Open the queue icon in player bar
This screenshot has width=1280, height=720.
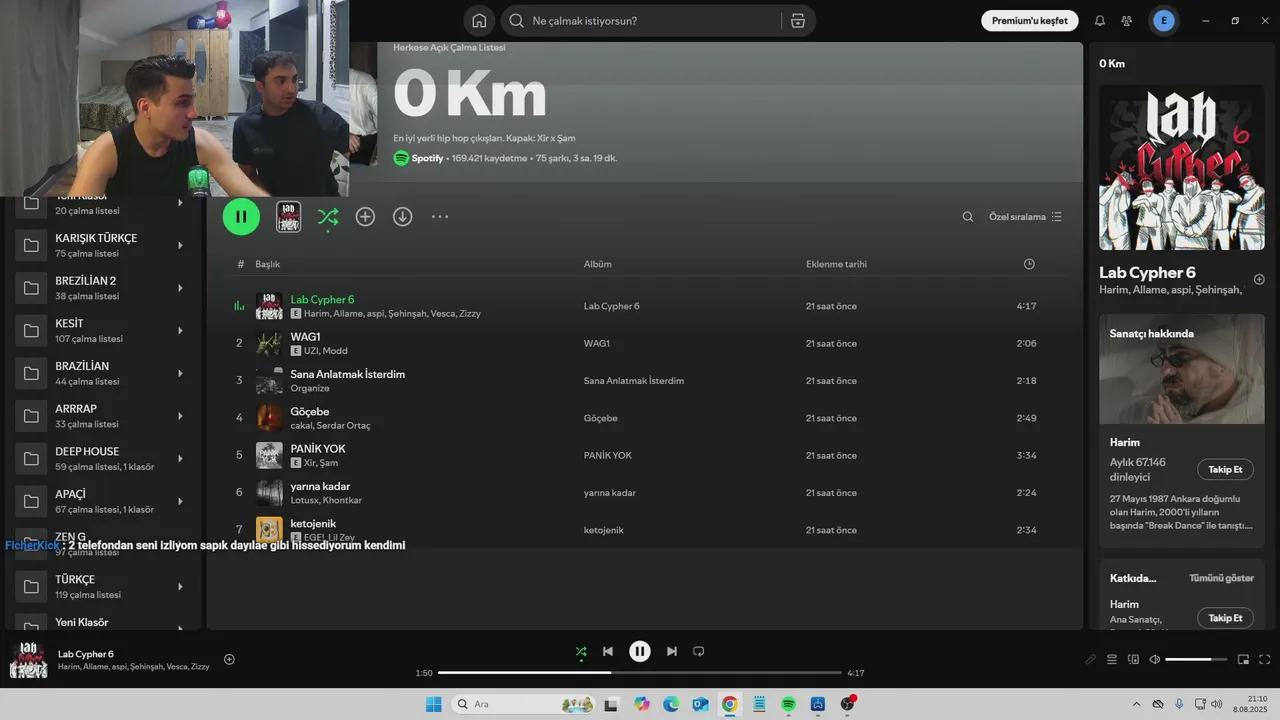click(1112, 660)
